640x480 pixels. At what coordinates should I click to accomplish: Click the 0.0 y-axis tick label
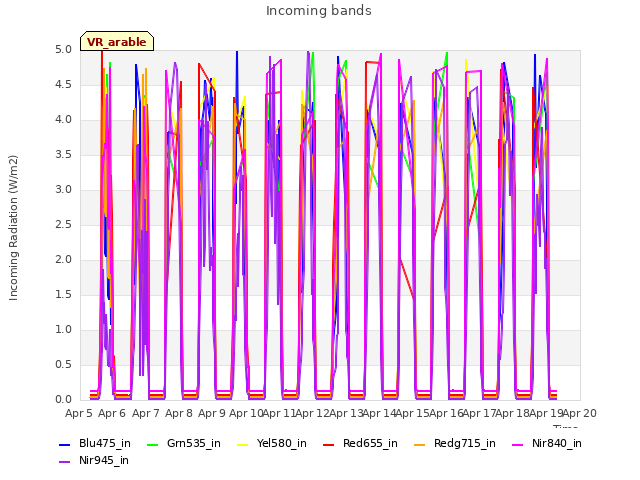coord(63,400)
